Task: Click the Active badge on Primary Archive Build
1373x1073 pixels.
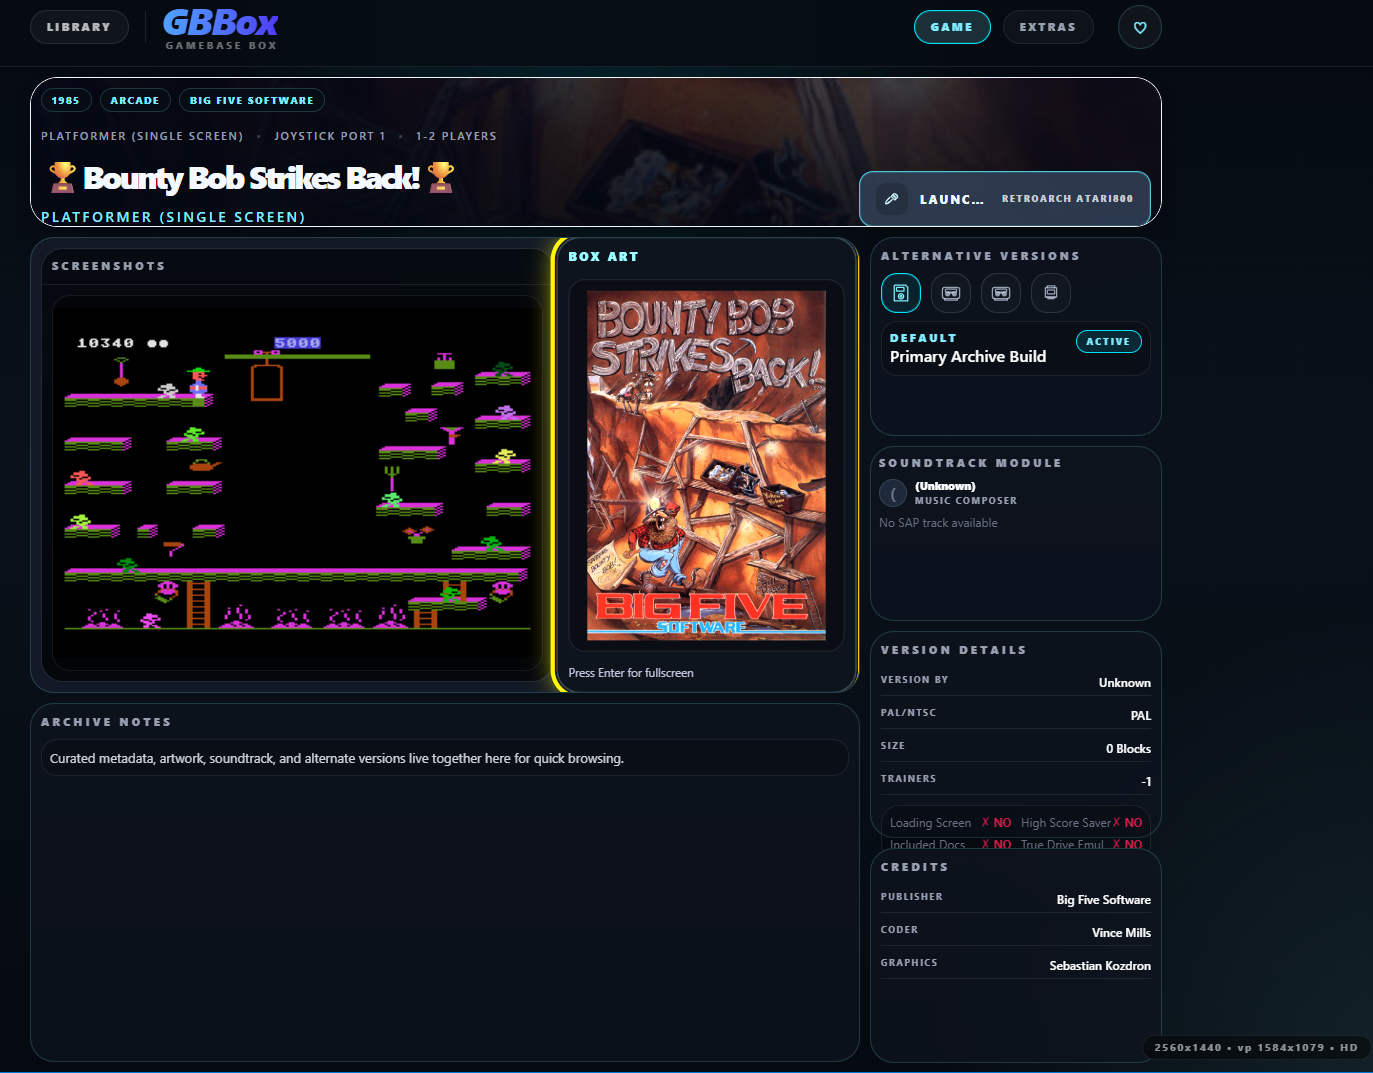Action: [1108, 341]
